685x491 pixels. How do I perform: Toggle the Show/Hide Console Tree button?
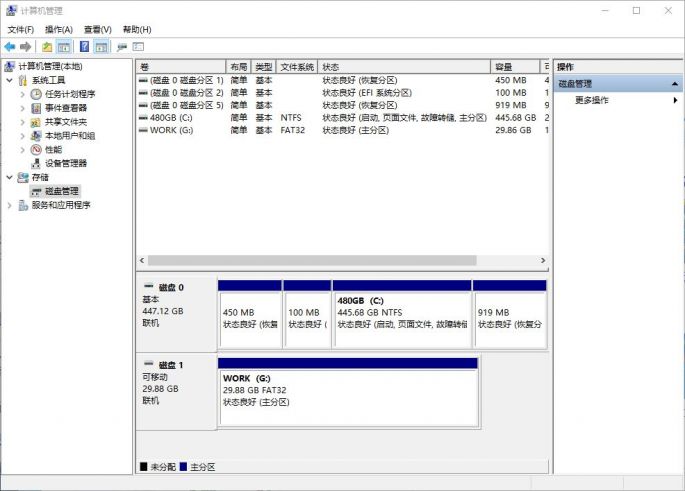[64, 47]
